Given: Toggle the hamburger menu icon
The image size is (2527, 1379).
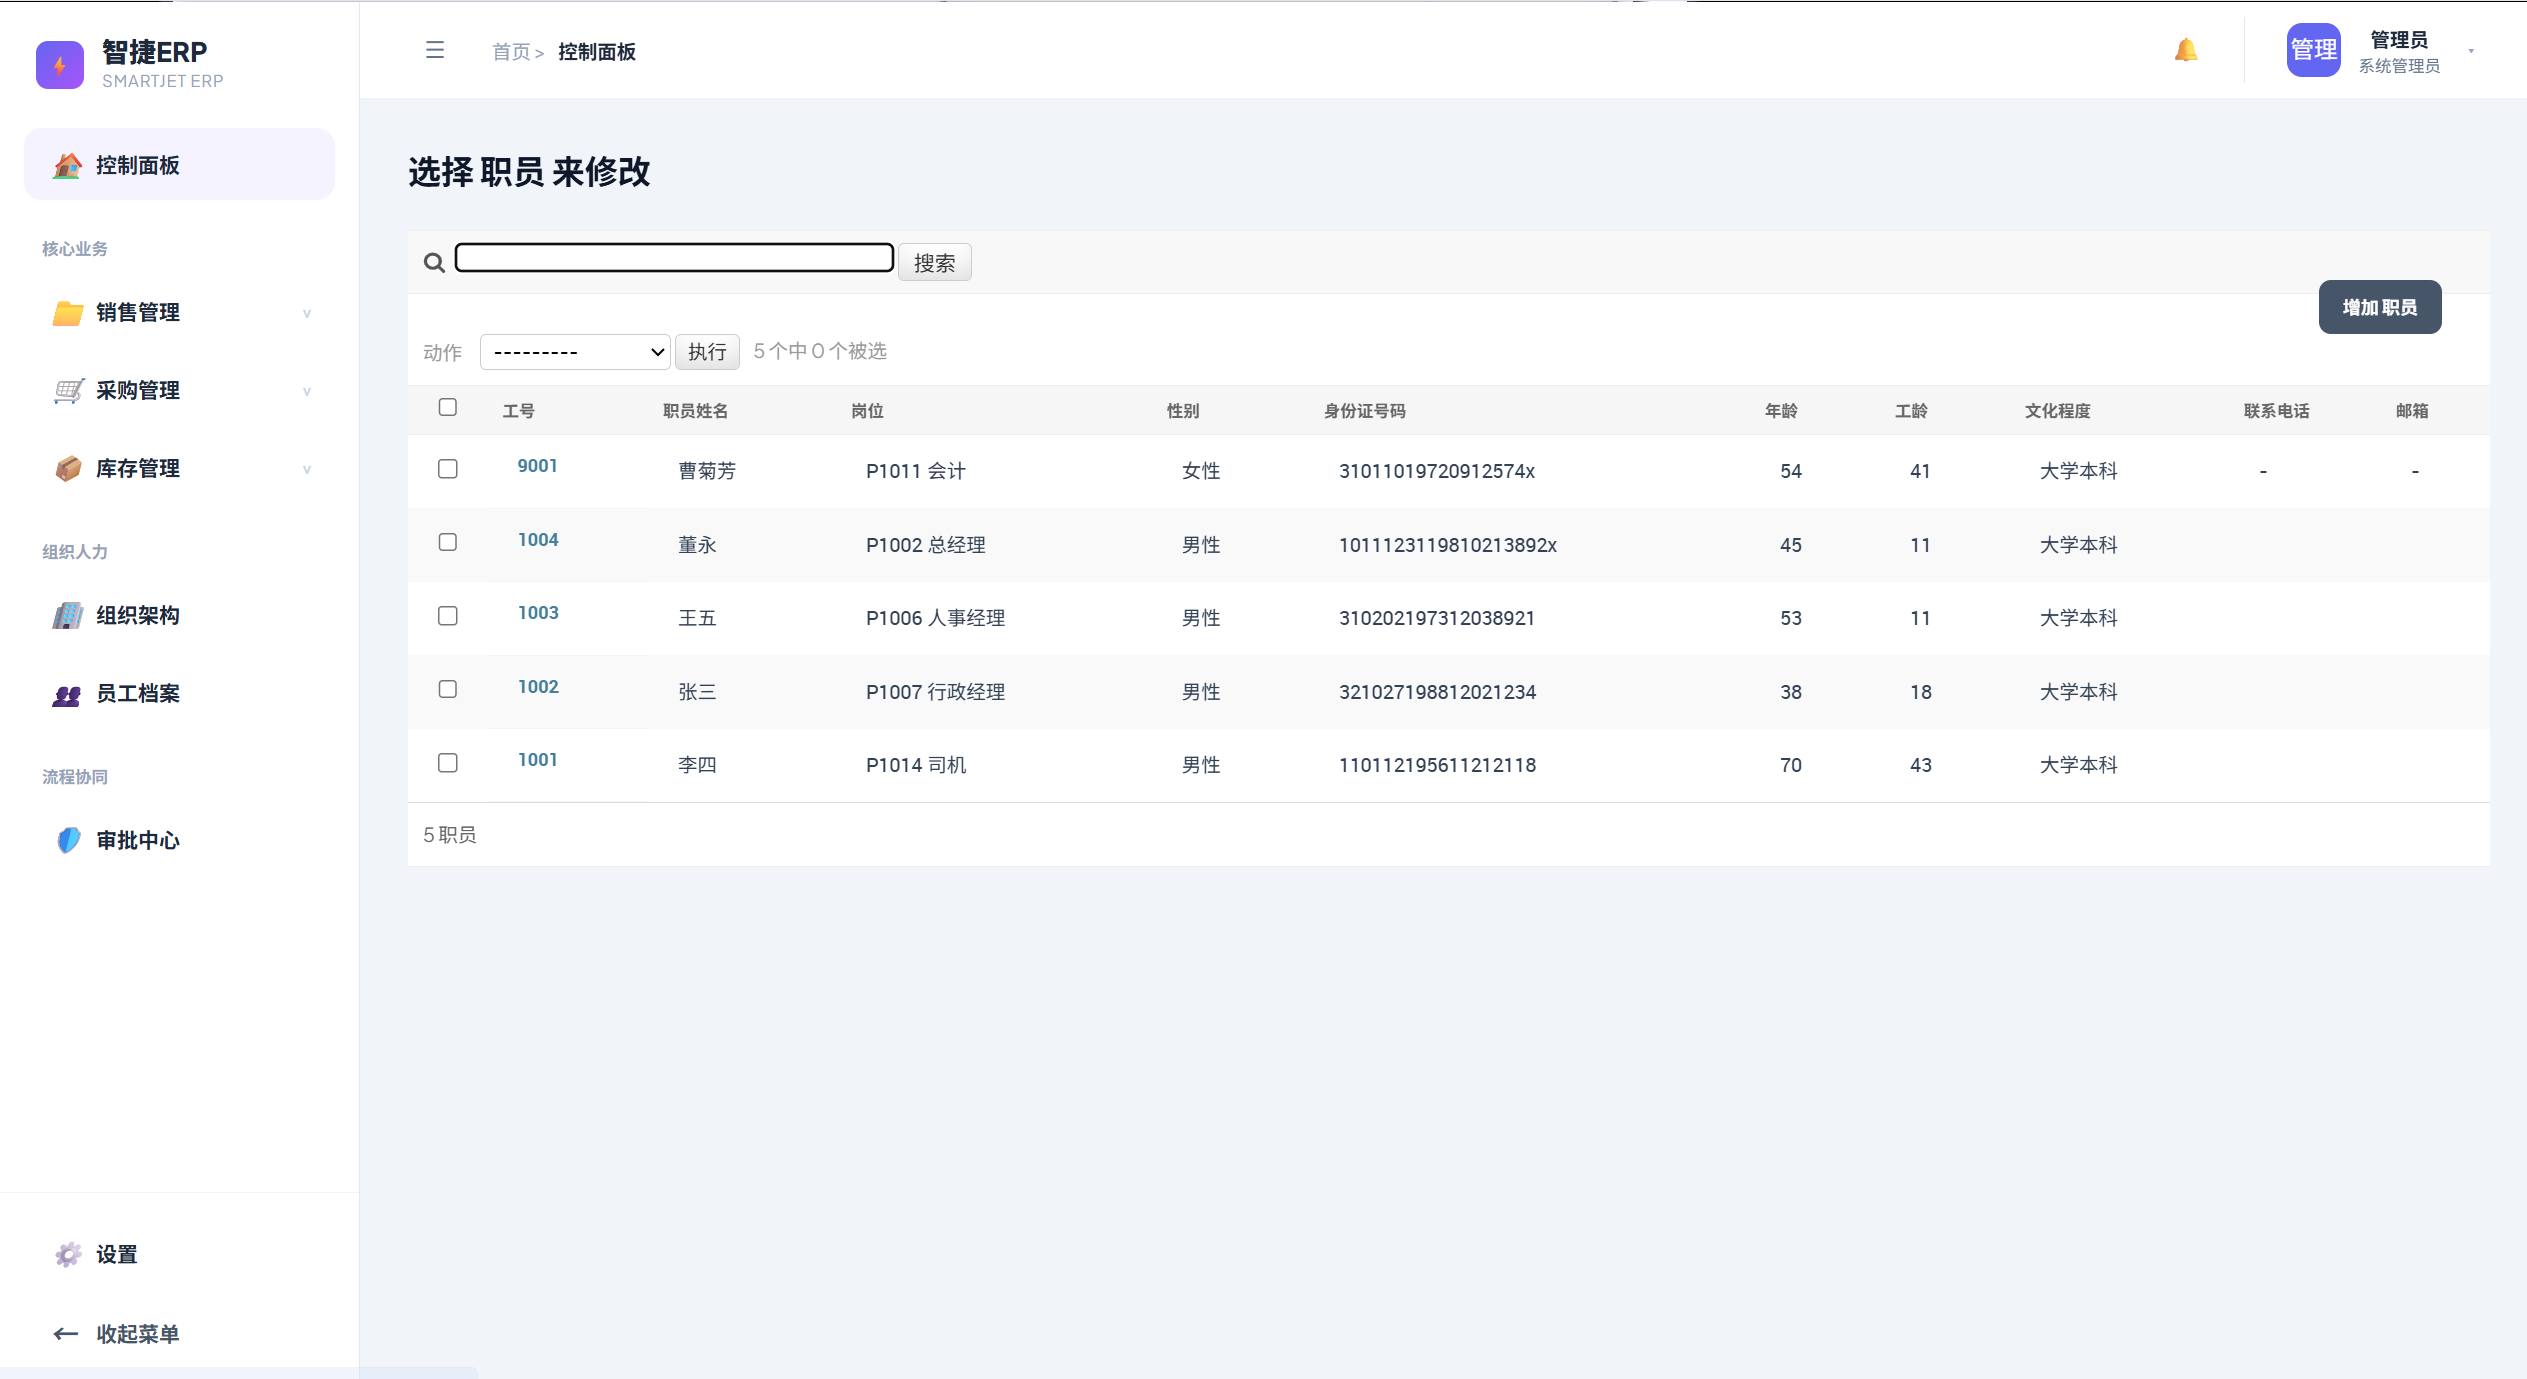Looking at the screenshot, I should (435, 50).
